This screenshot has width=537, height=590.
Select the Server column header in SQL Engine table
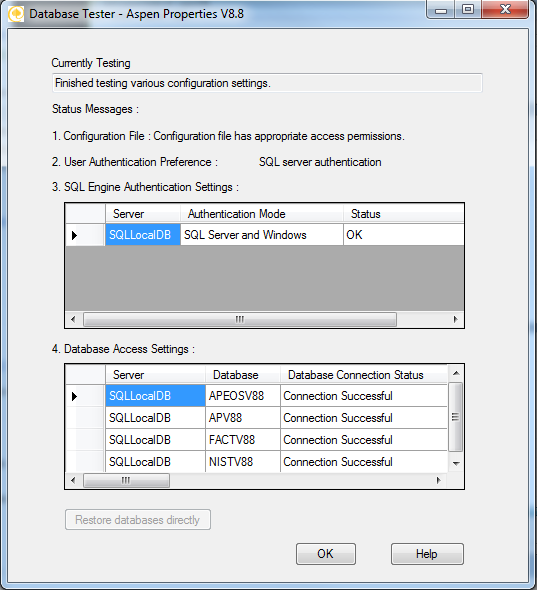143,214
